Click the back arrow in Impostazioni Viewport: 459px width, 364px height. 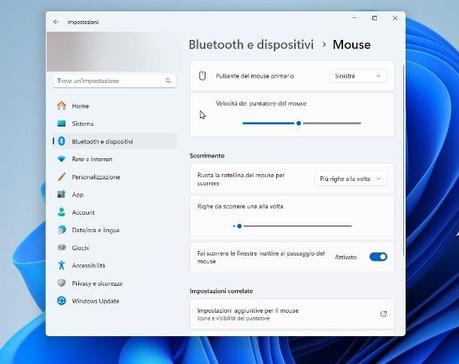[x=56, y=22]
